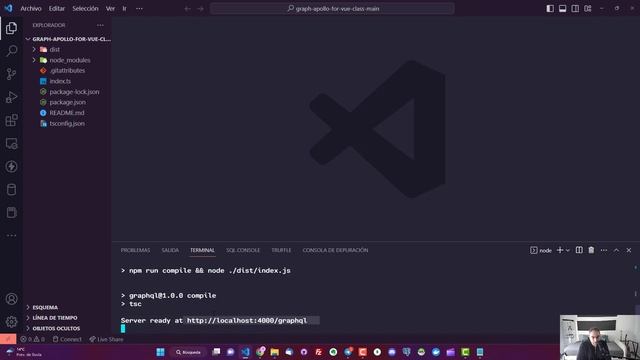Click Connect in the status bar
The image size is (640, 360).
(67, 339)
